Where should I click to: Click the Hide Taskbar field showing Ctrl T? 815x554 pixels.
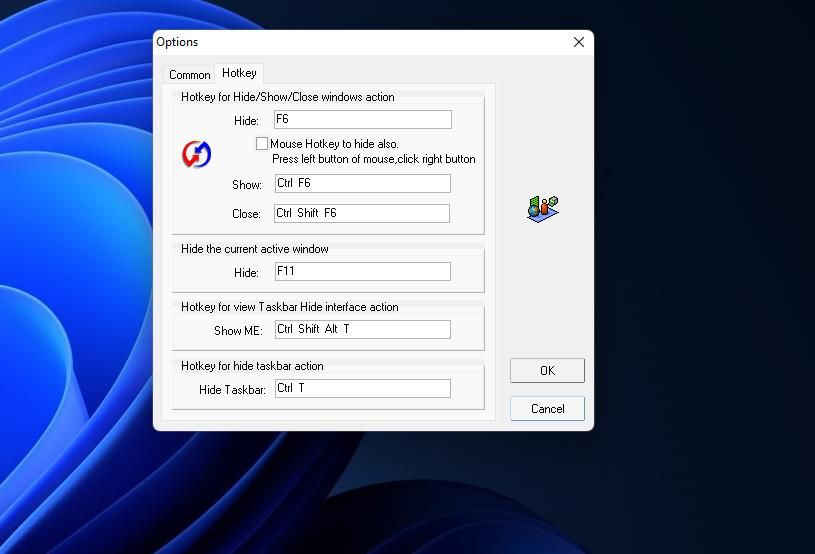tap(362, 389)
